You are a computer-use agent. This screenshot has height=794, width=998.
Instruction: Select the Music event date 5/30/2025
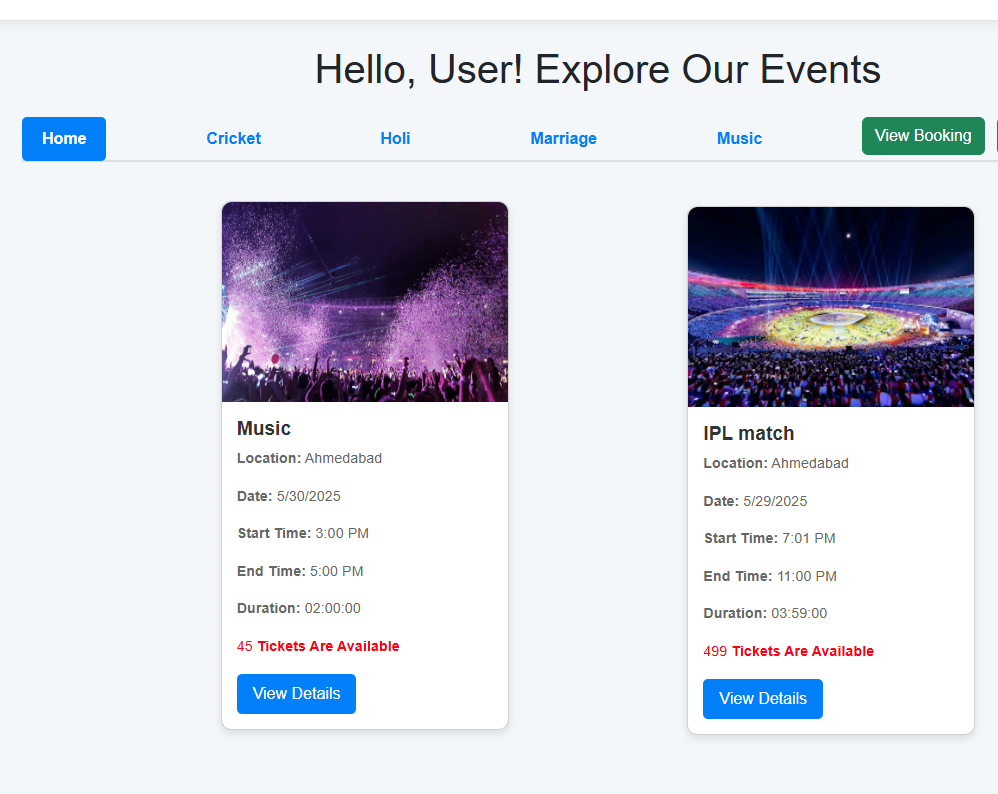pyautogui.click(x=309, y=496)
